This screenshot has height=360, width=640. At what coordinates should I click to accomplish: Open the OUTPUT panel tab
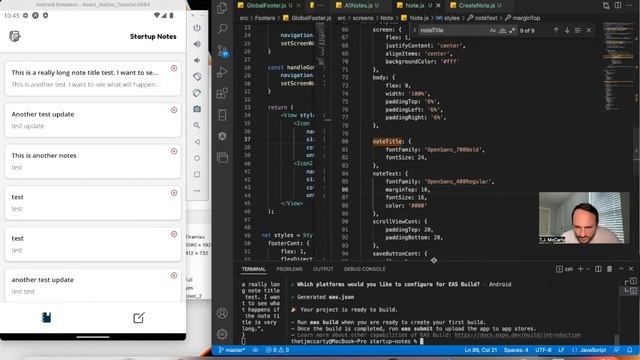click(x=323, y=269)
